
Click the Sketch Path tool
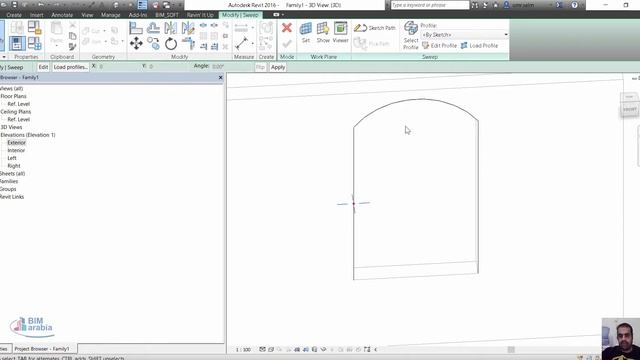tap(375, 28)
